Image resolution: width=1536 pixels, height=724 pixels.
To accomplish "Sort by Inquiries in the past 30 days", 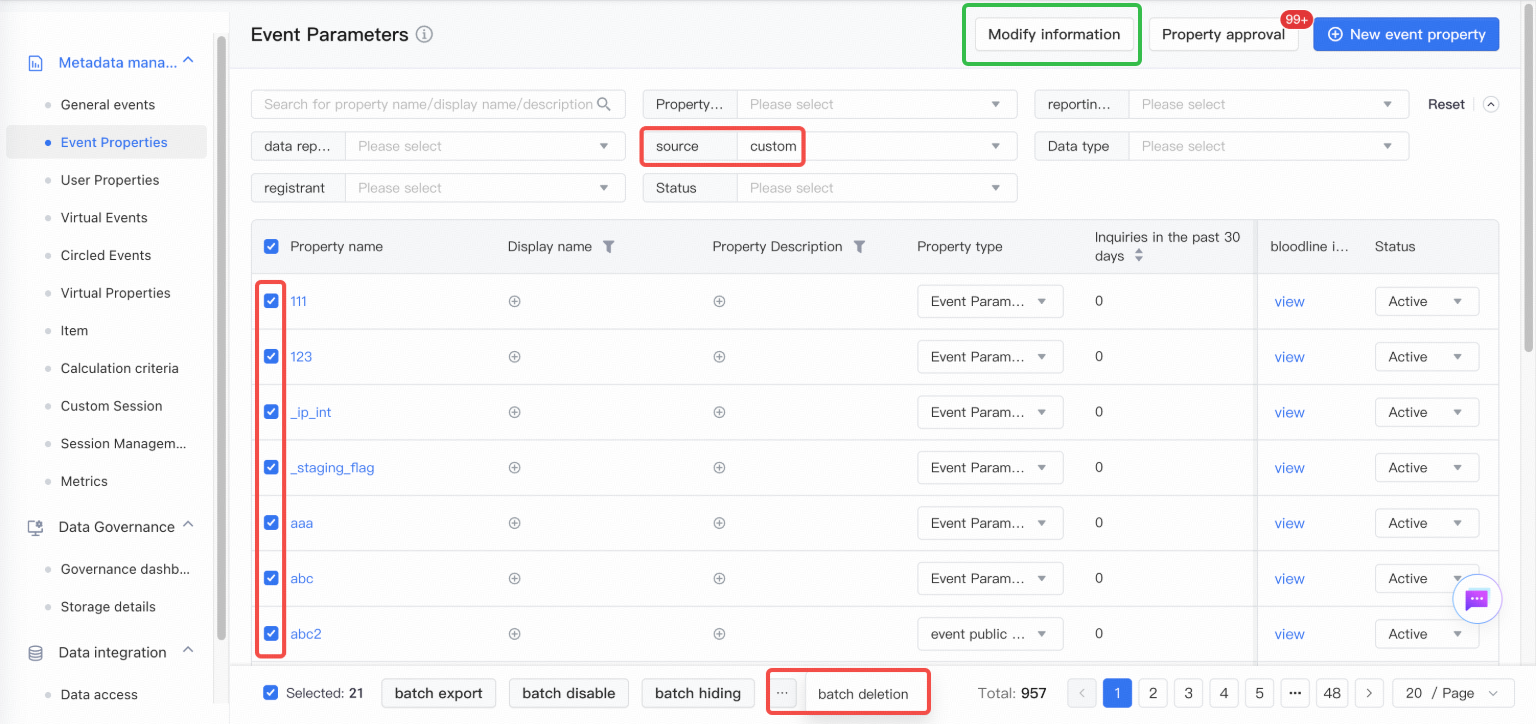I will click(x=1138, y=257).
